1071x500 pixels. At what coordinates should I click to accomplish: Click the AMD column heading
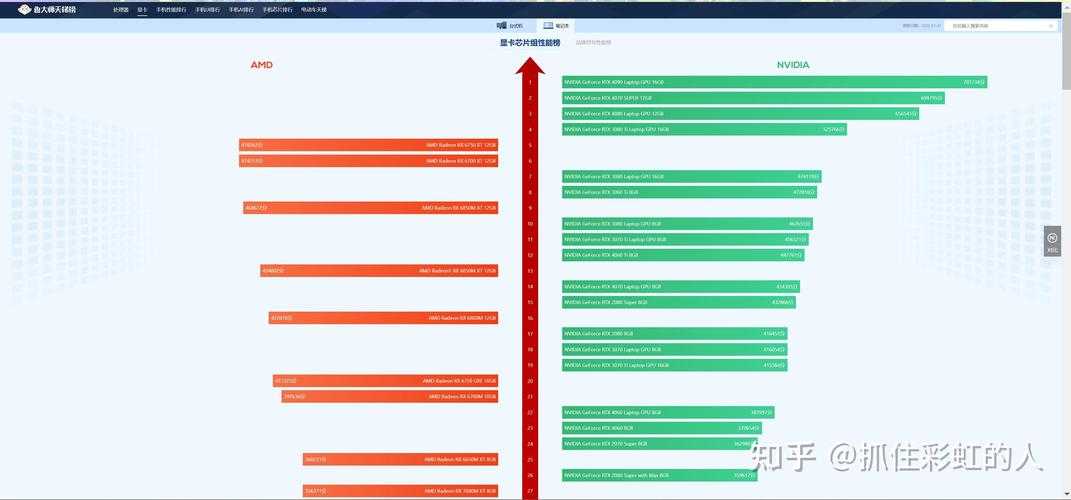tap(262, 65)
